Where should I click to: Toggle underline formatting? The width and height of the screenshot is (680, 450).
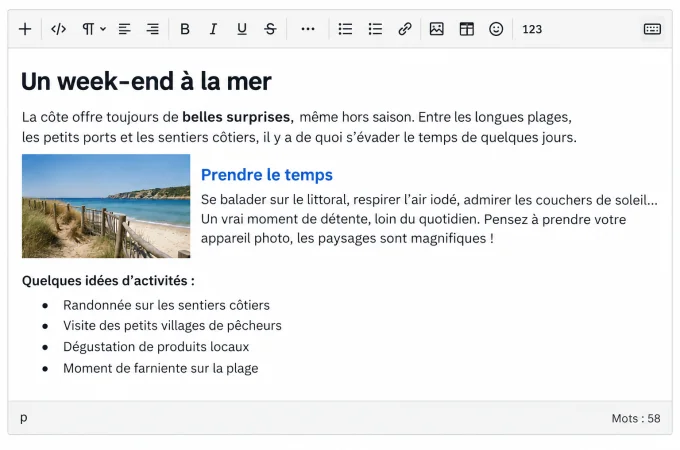pos(242,29)
